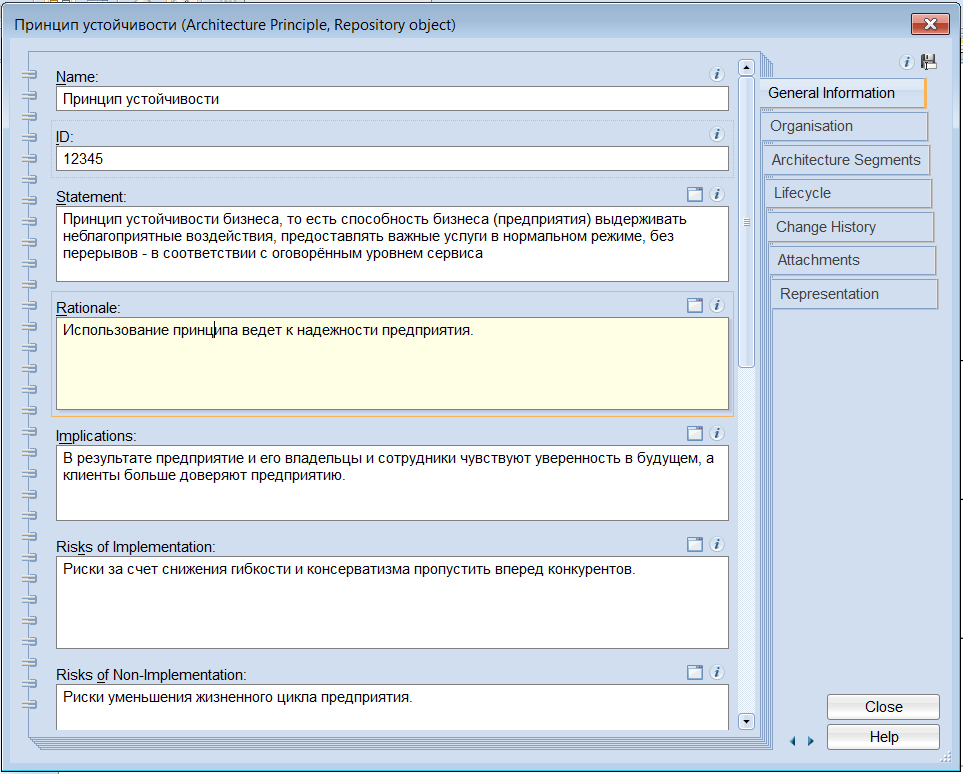Image resolution: width=963 pixels, height=774 pixels.
Task: Click the 'Name:' label
Action: [x=77, y=77]
